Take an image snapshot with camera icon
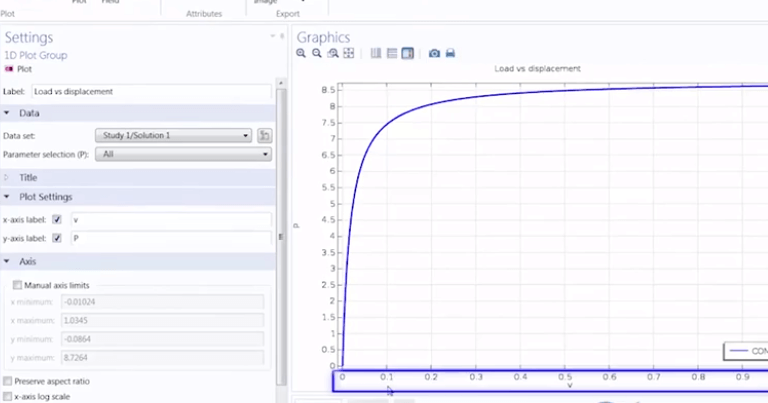768x403 pixels. coord(434,53)
